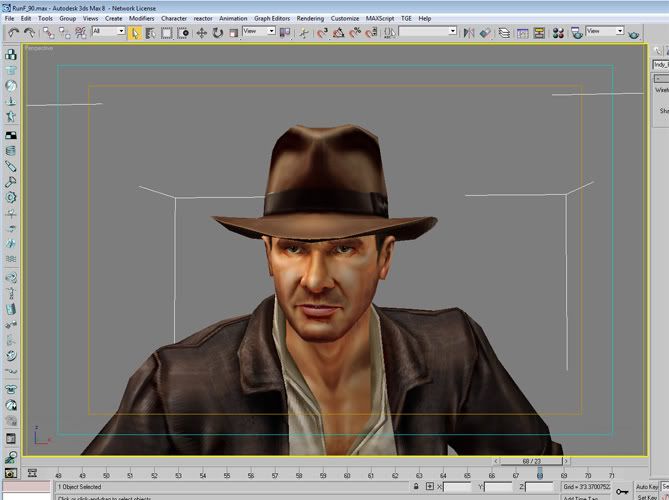Open the All selection filter dropdown
Screen dimensions: 669x500
coord(108,31)
